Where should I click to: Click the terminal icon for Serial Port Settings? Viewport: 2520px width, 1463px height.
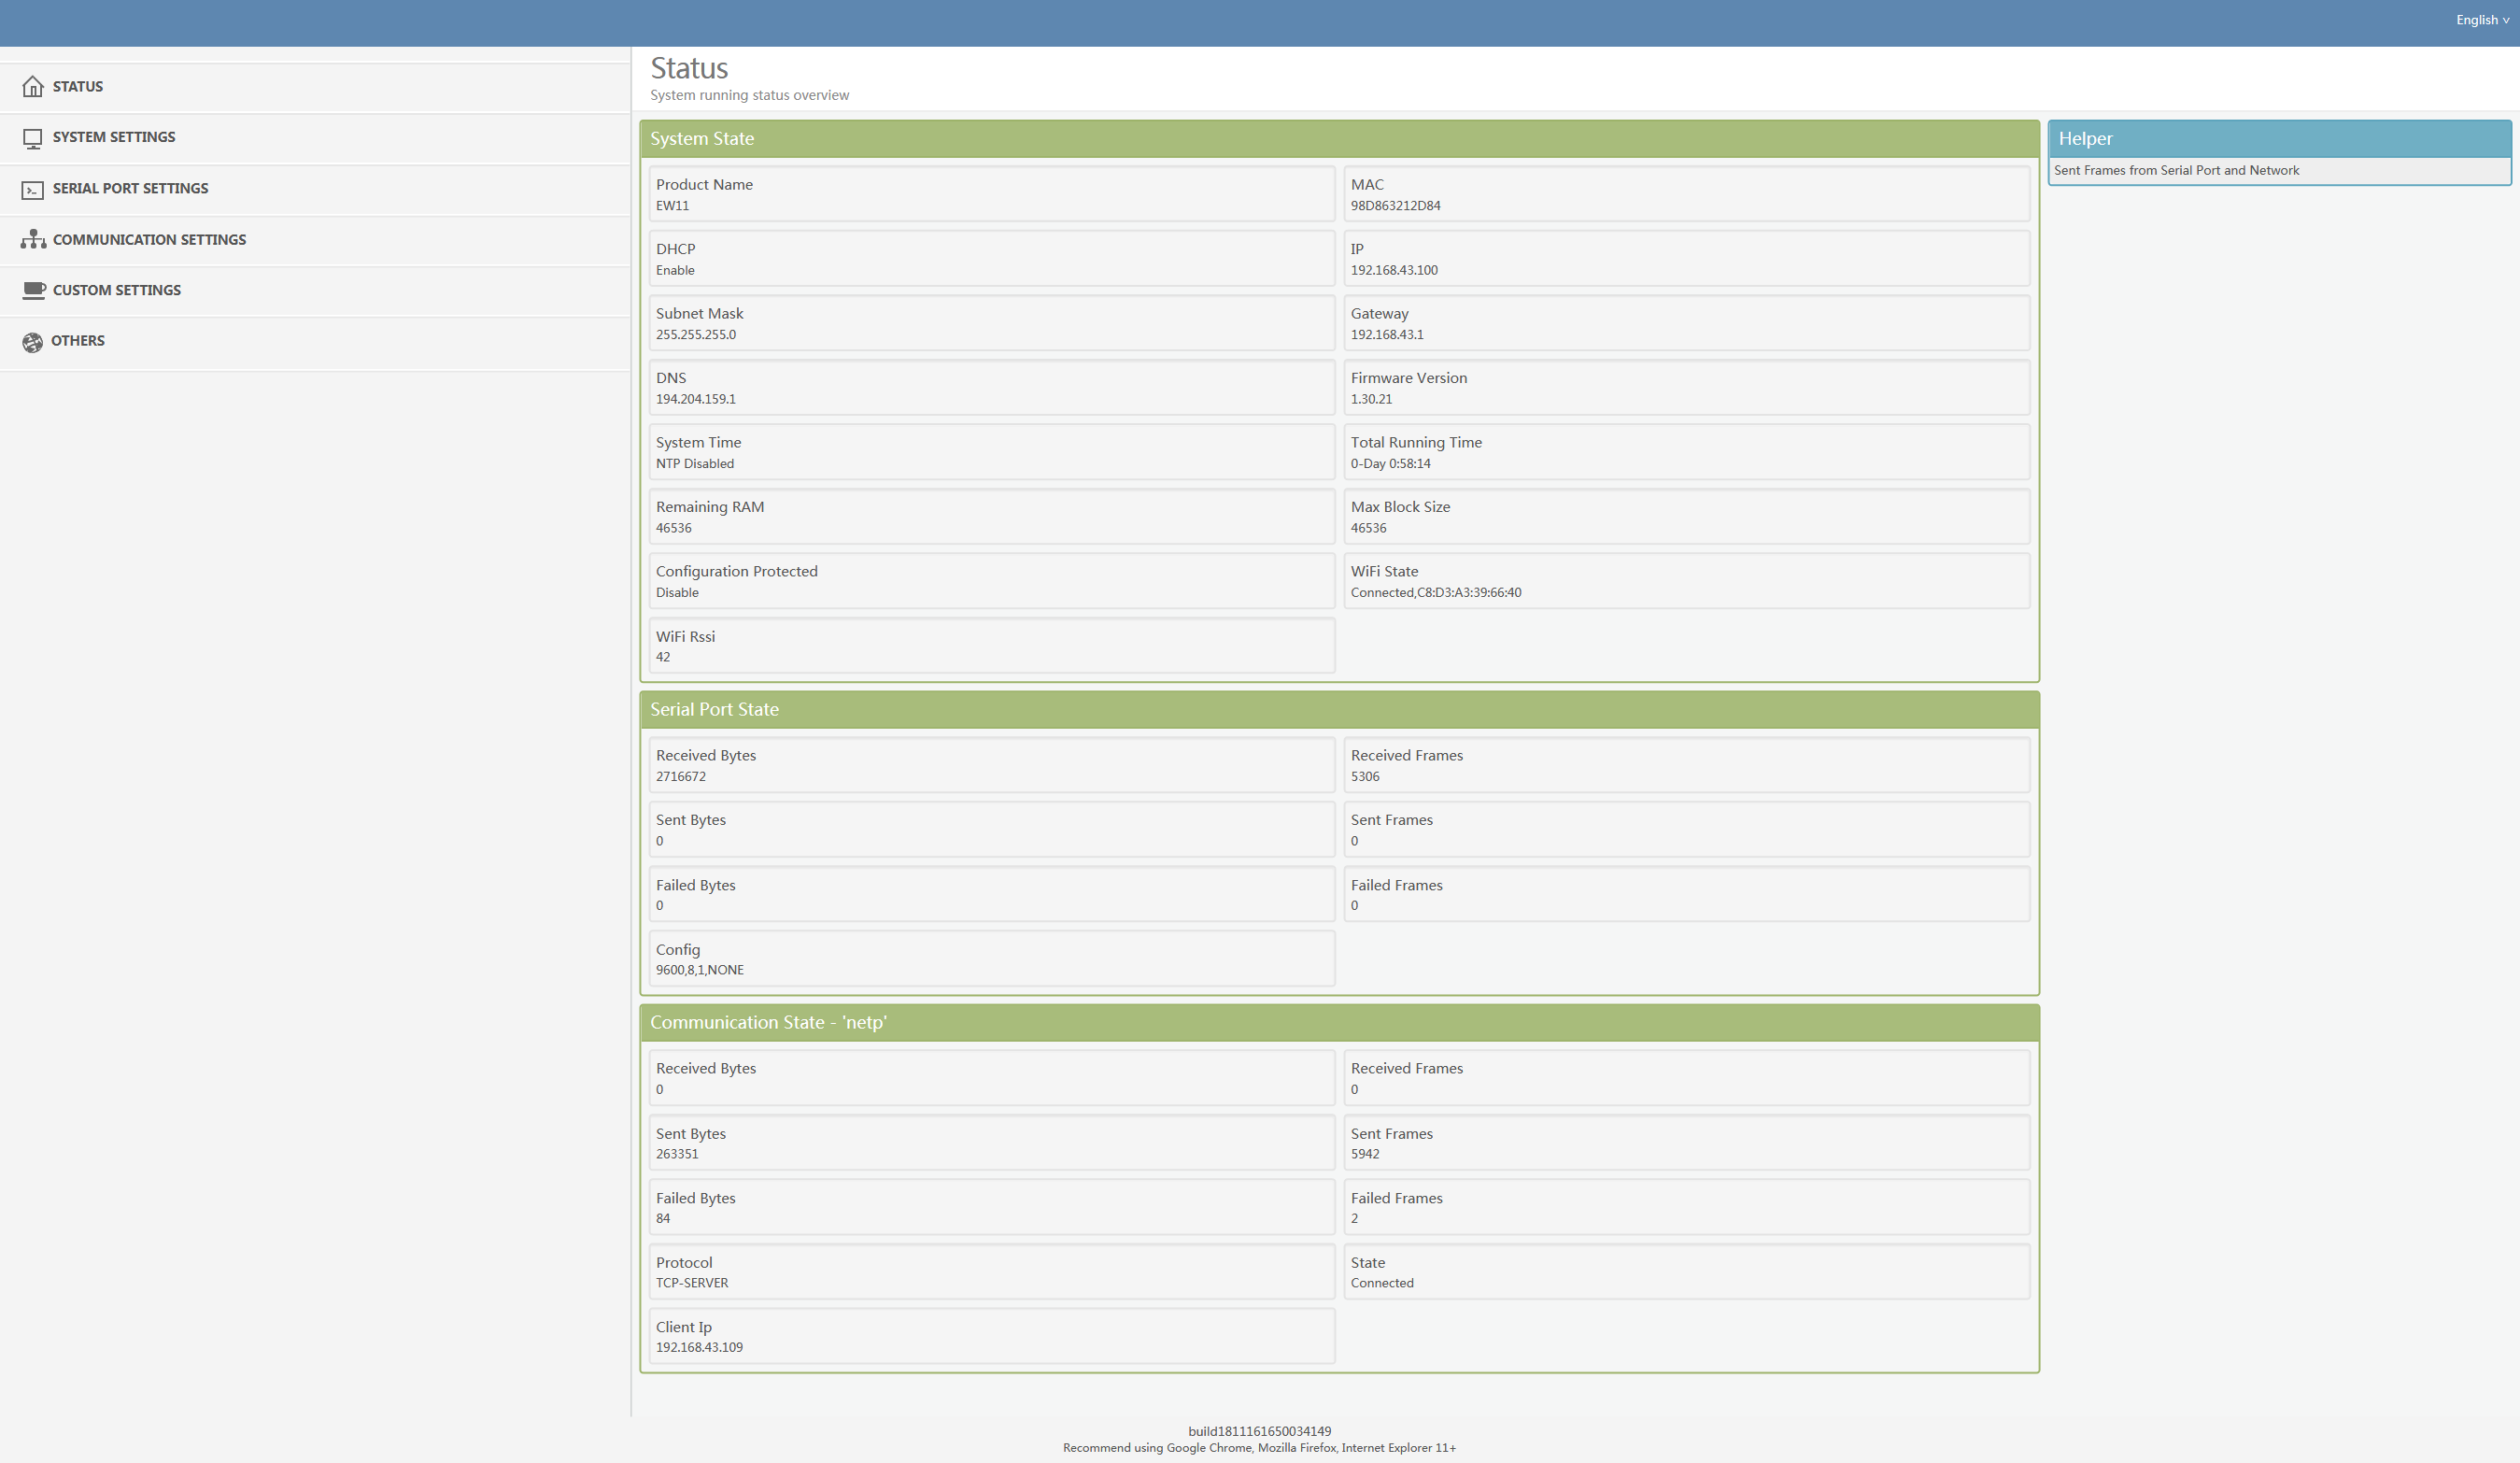pyautogui.click(x=33, y=189)
